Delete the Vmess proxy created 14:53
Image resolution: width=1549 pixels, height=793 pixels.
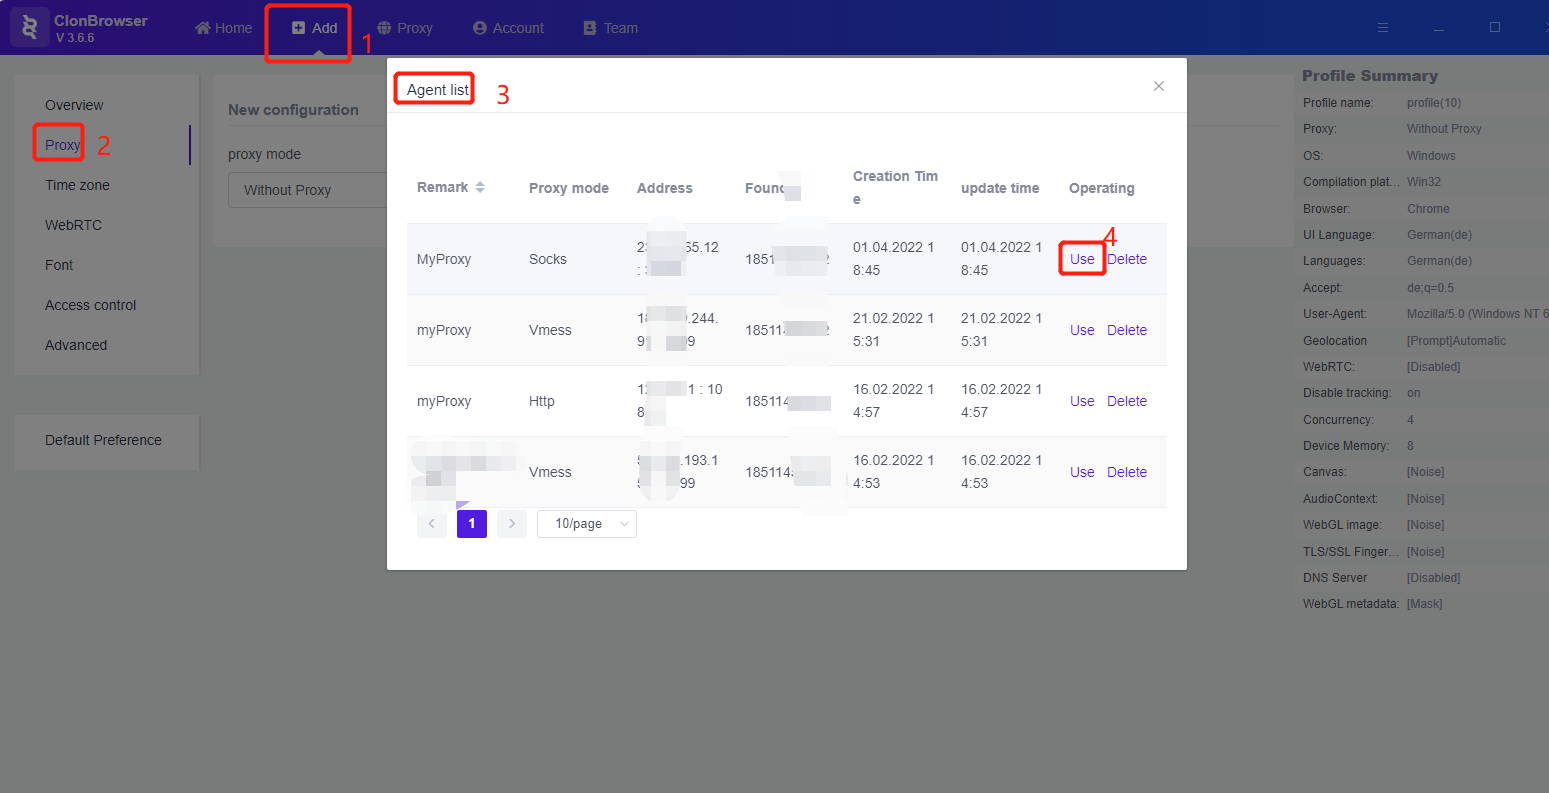[1127, 472]
